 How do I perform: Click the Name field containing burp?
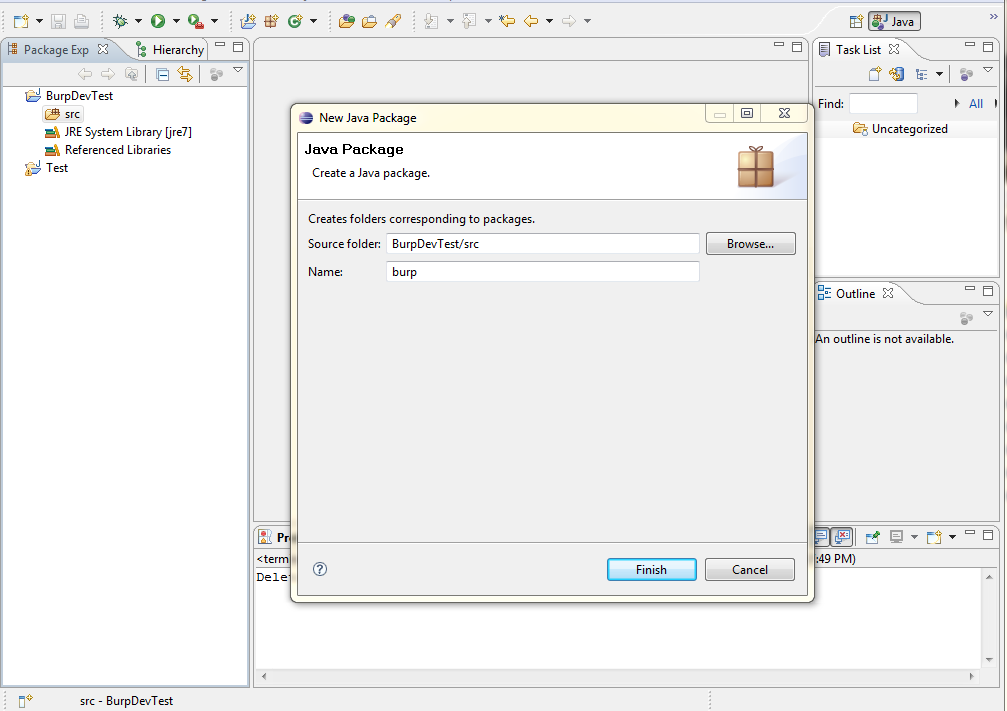tap(543, 272)
